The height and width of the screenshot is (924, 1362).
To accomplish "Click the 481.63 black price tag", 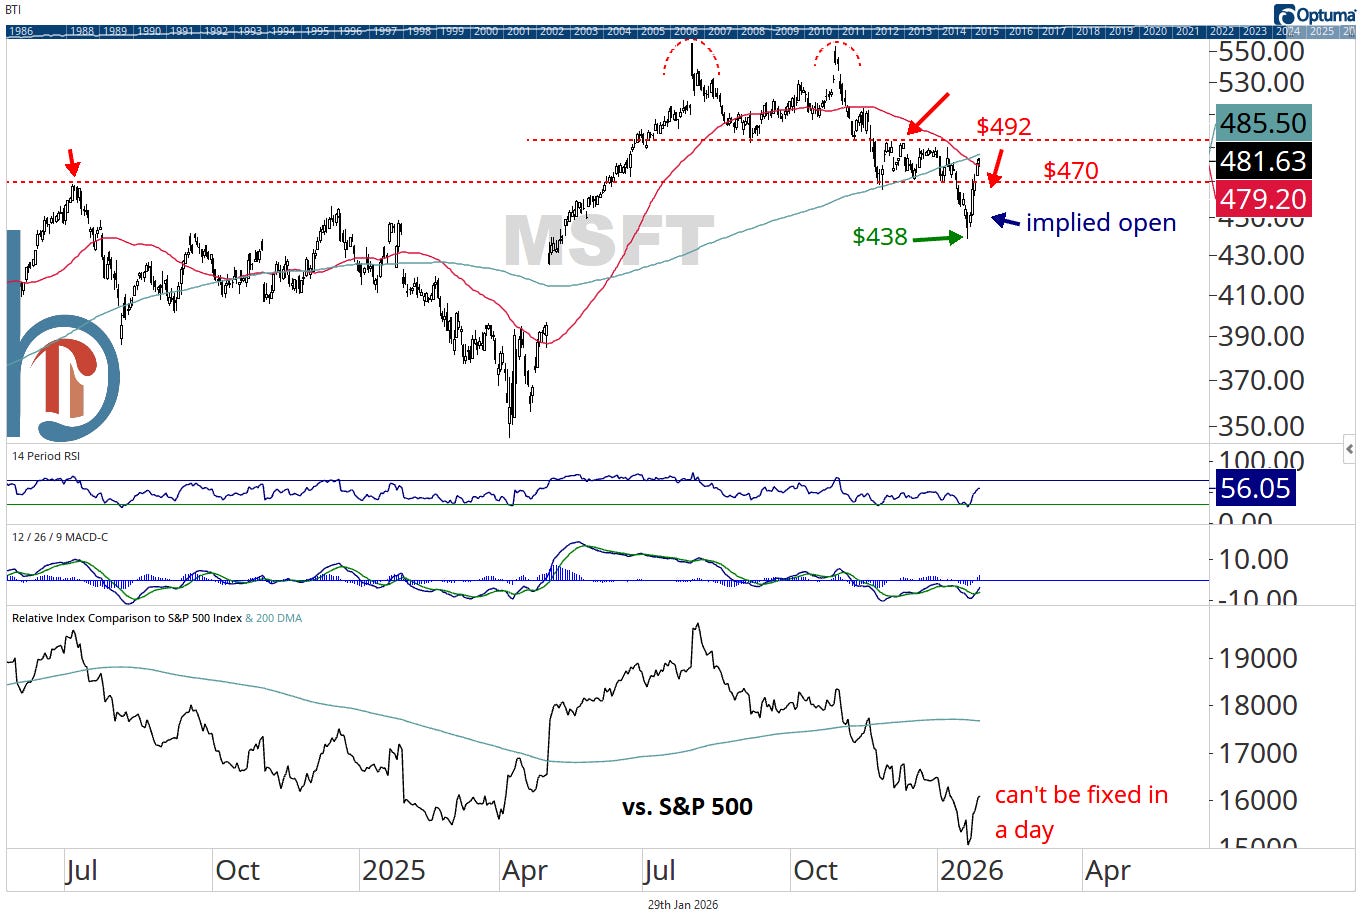I will (x=1262, y=161).
